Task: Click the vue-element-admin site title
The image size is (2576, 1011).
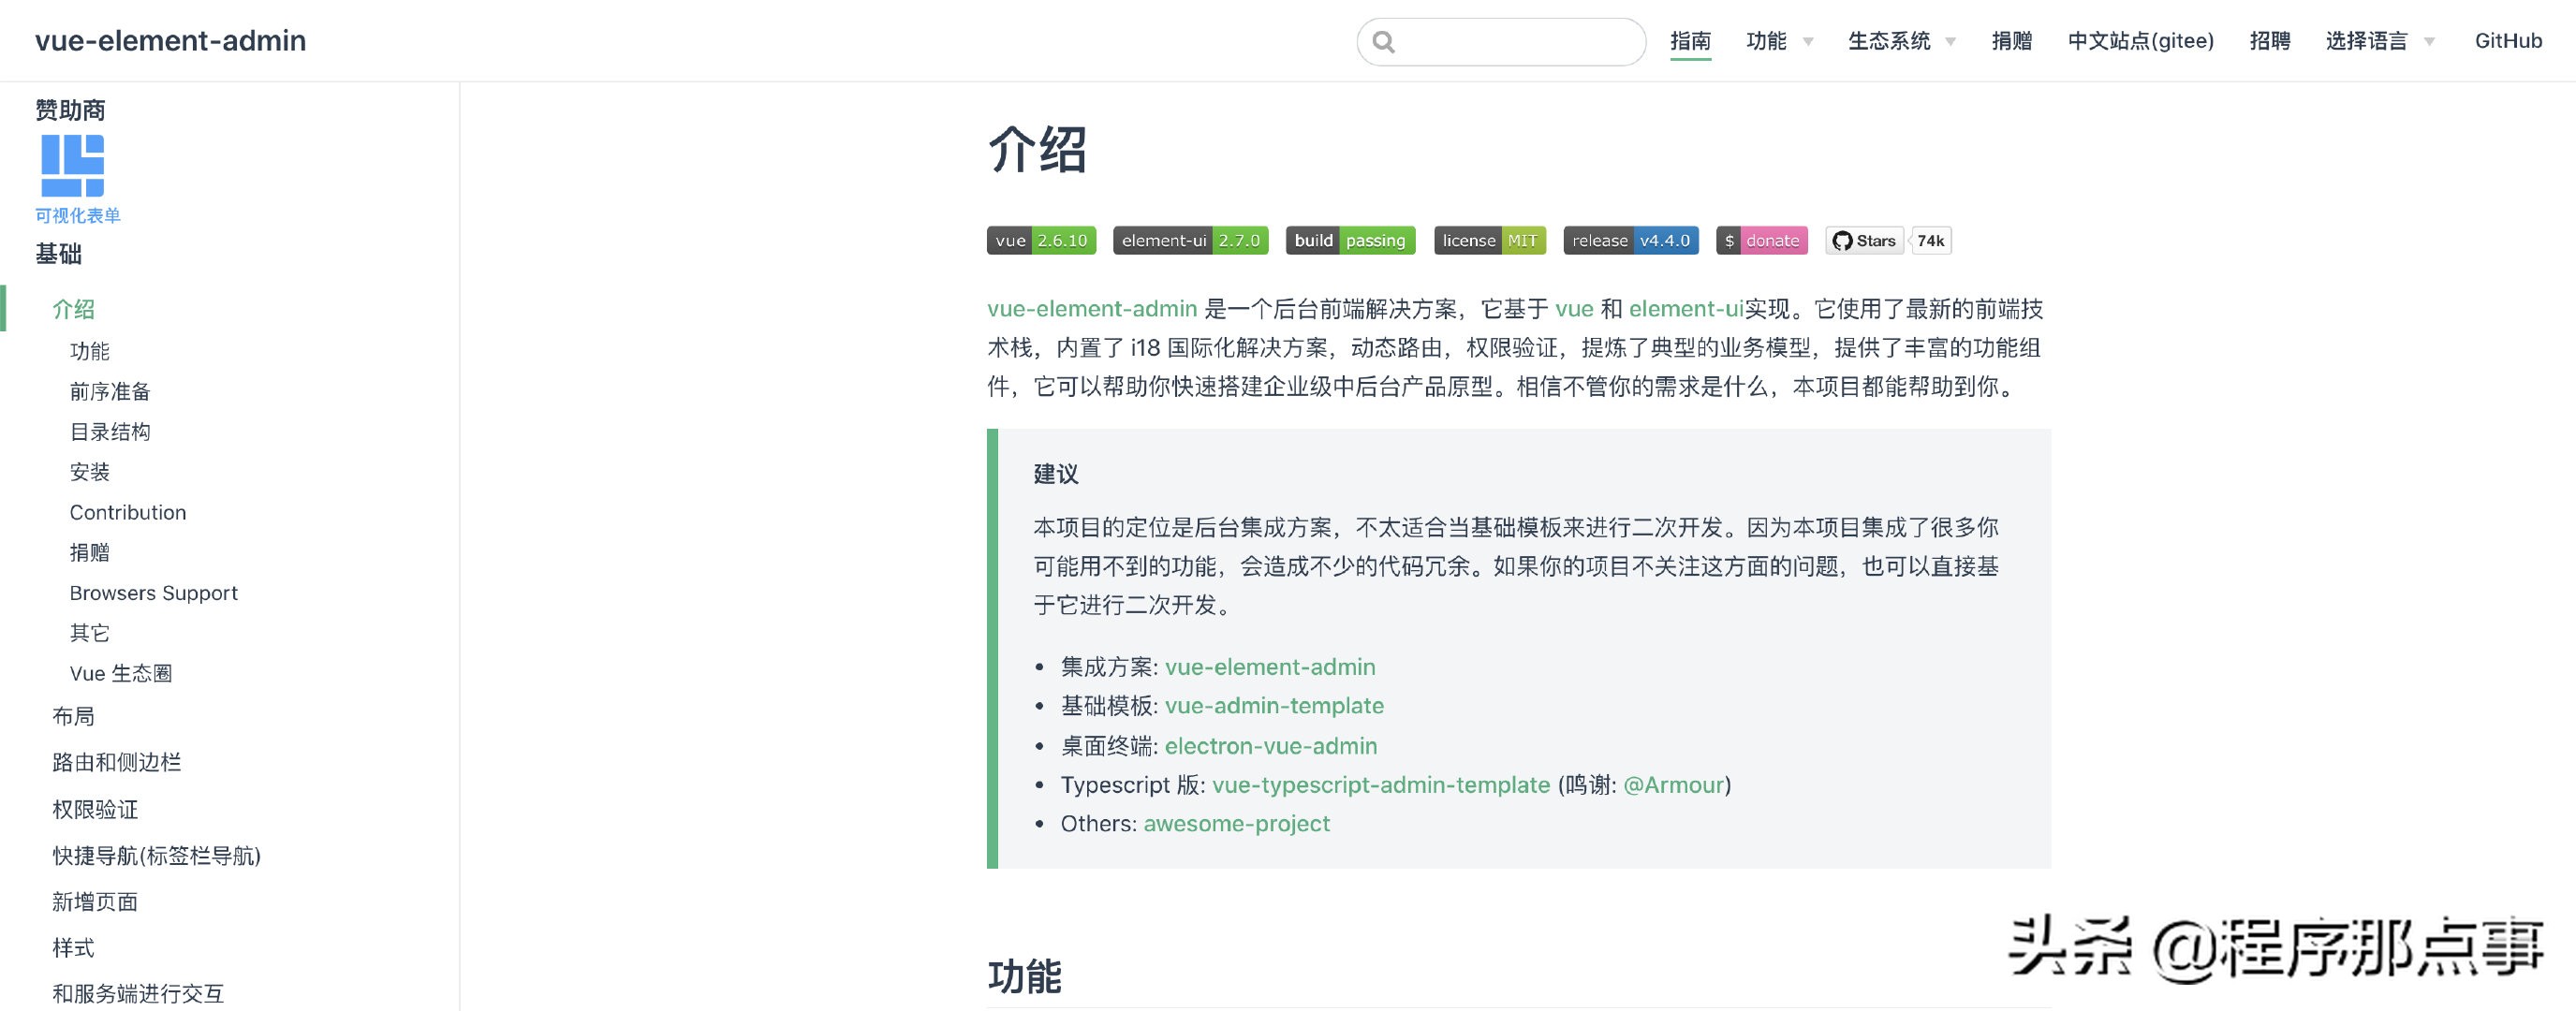Action: click(170, 41)
